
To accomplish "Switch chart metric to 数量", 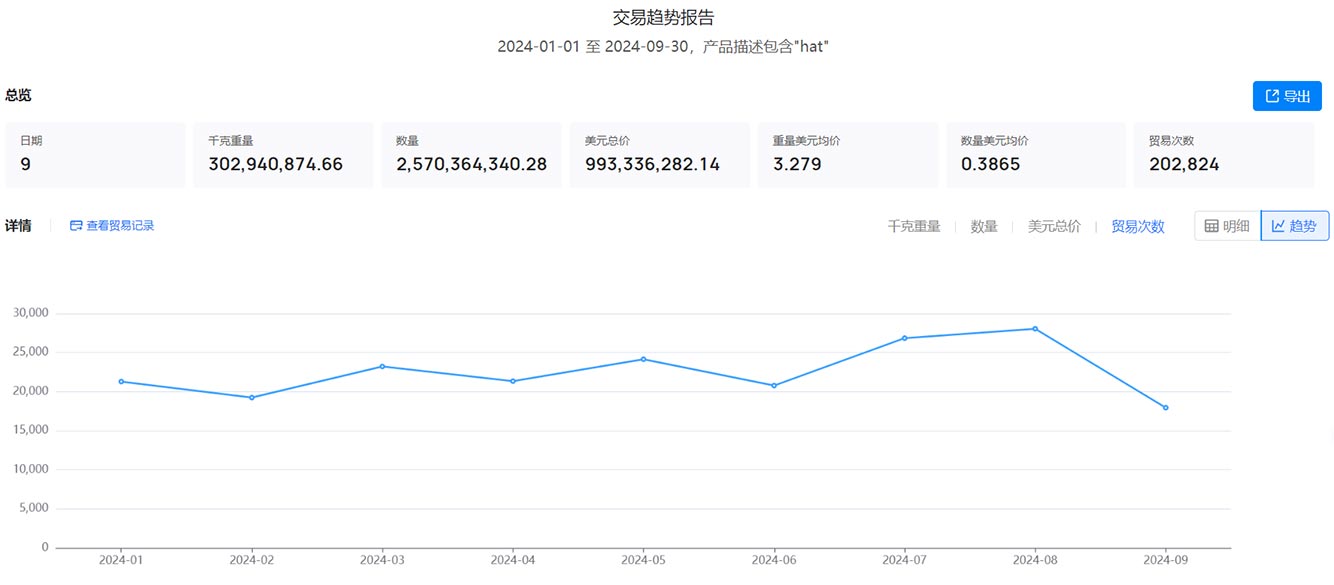I will [984, 226].
